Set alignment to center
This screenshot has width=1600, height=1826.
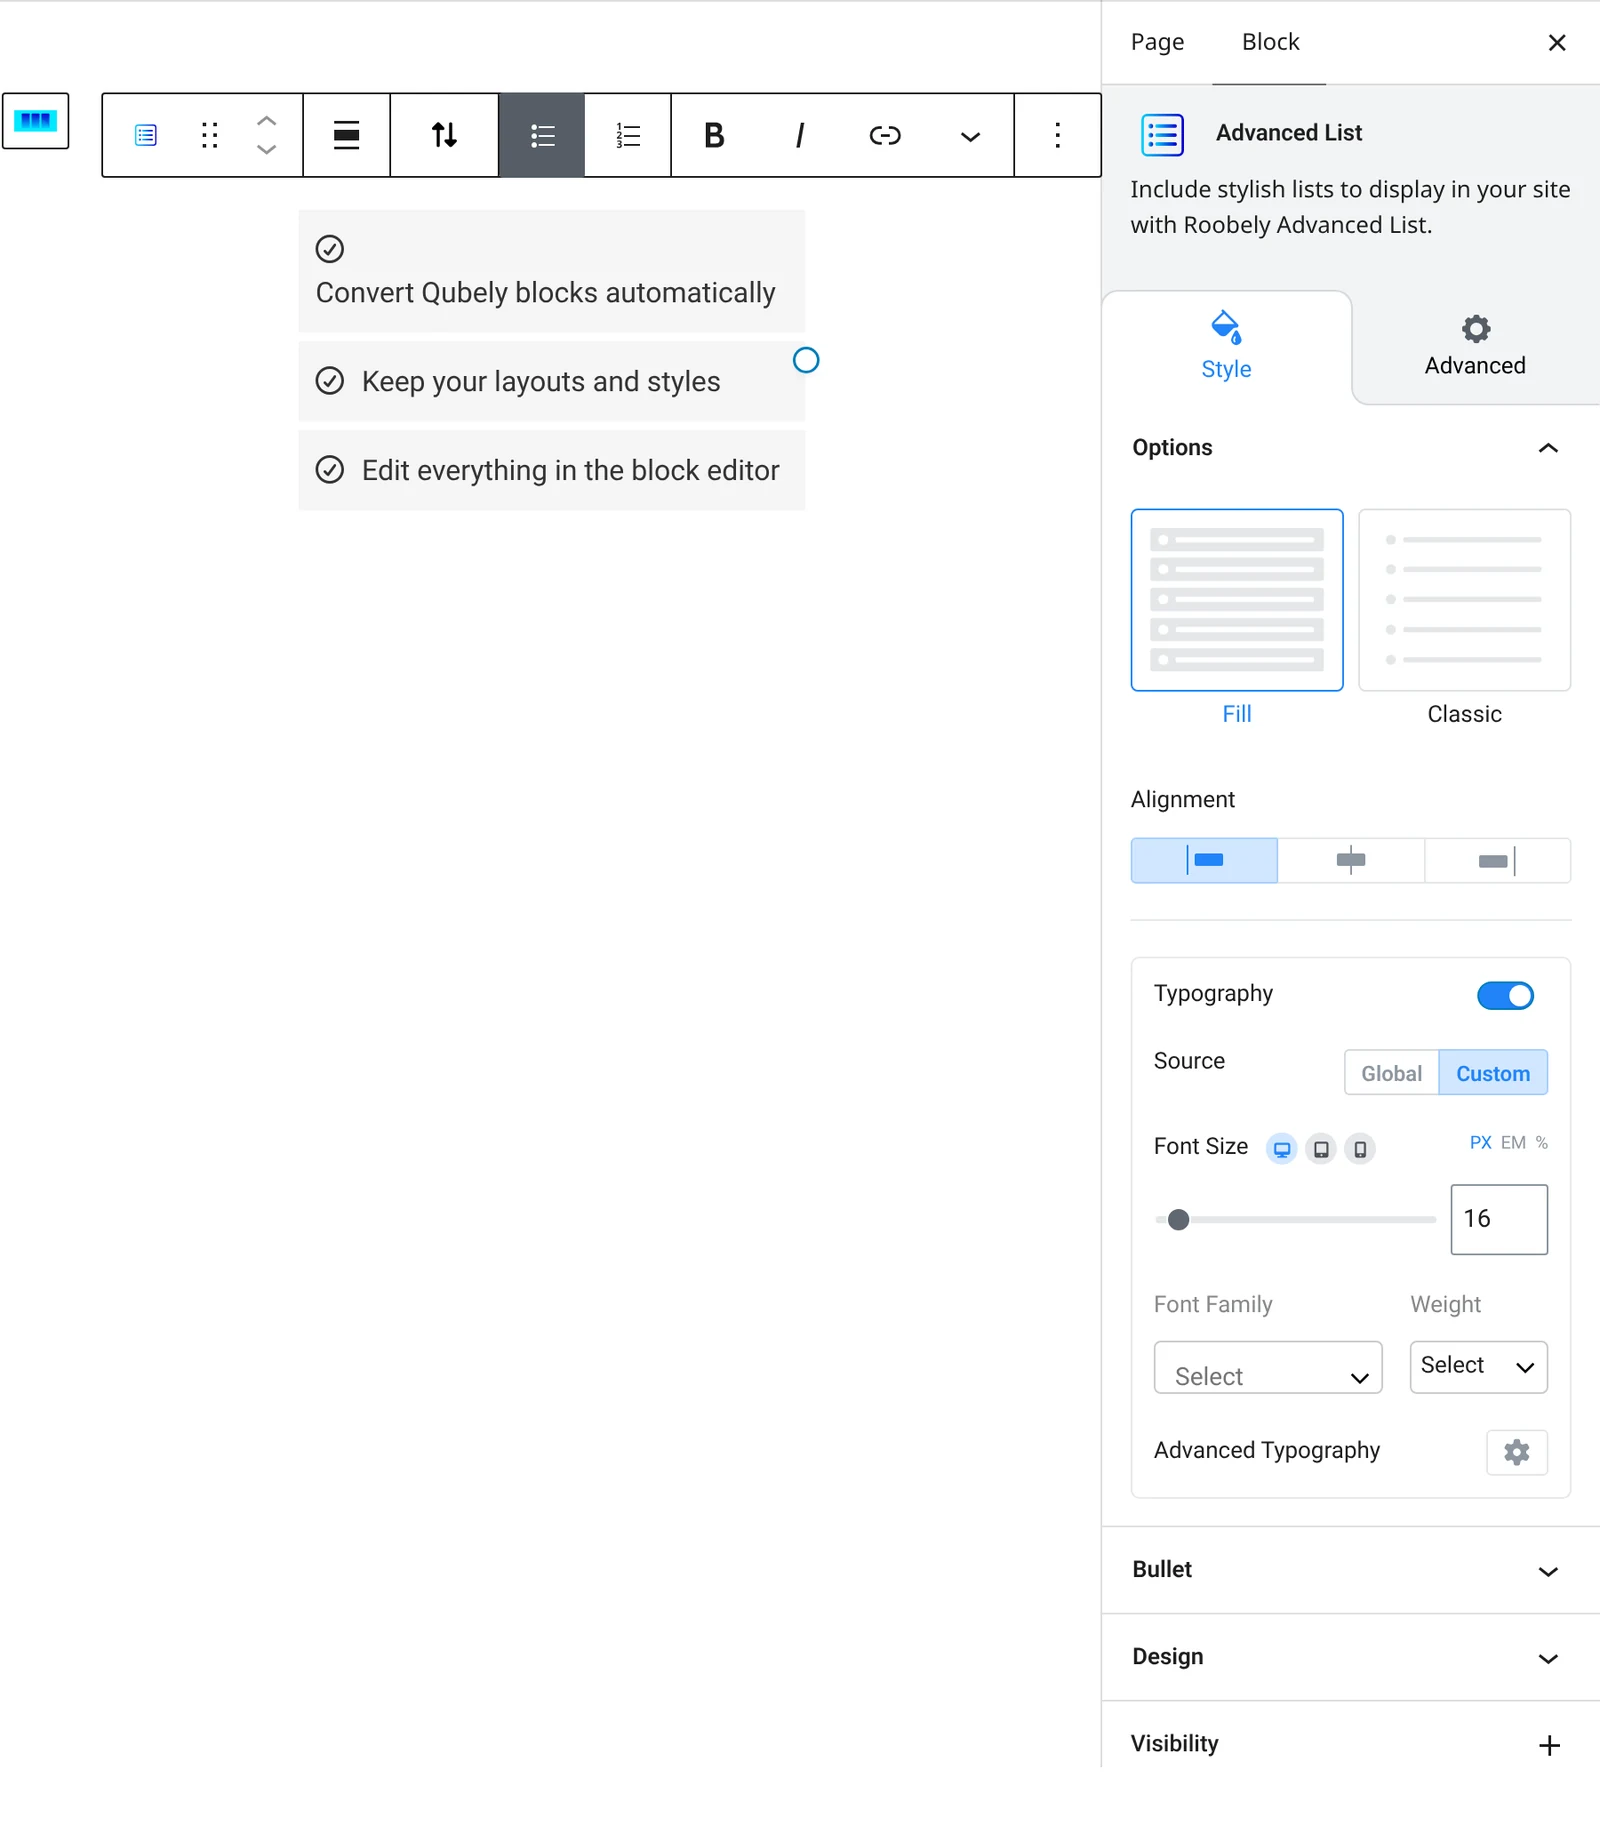[1351, 860]
